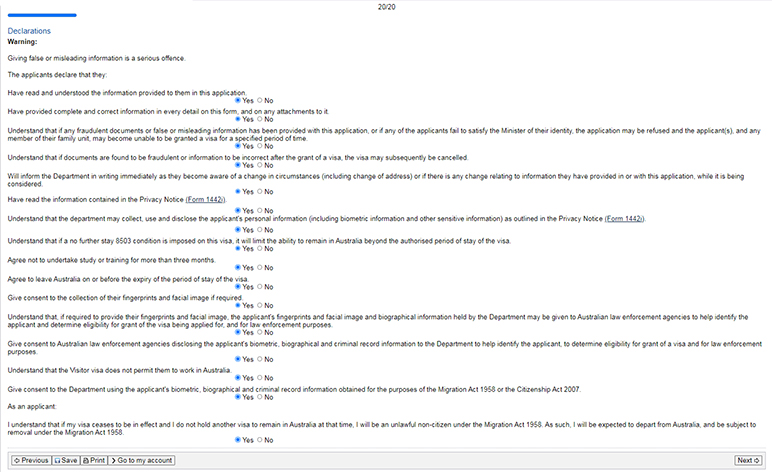The image size is (772, 472).
Task: Click the blue progress bar above Declarations
Action: pos(42,15)
